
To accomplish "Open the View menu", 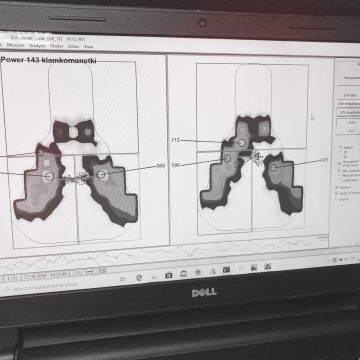I will 88,47.
